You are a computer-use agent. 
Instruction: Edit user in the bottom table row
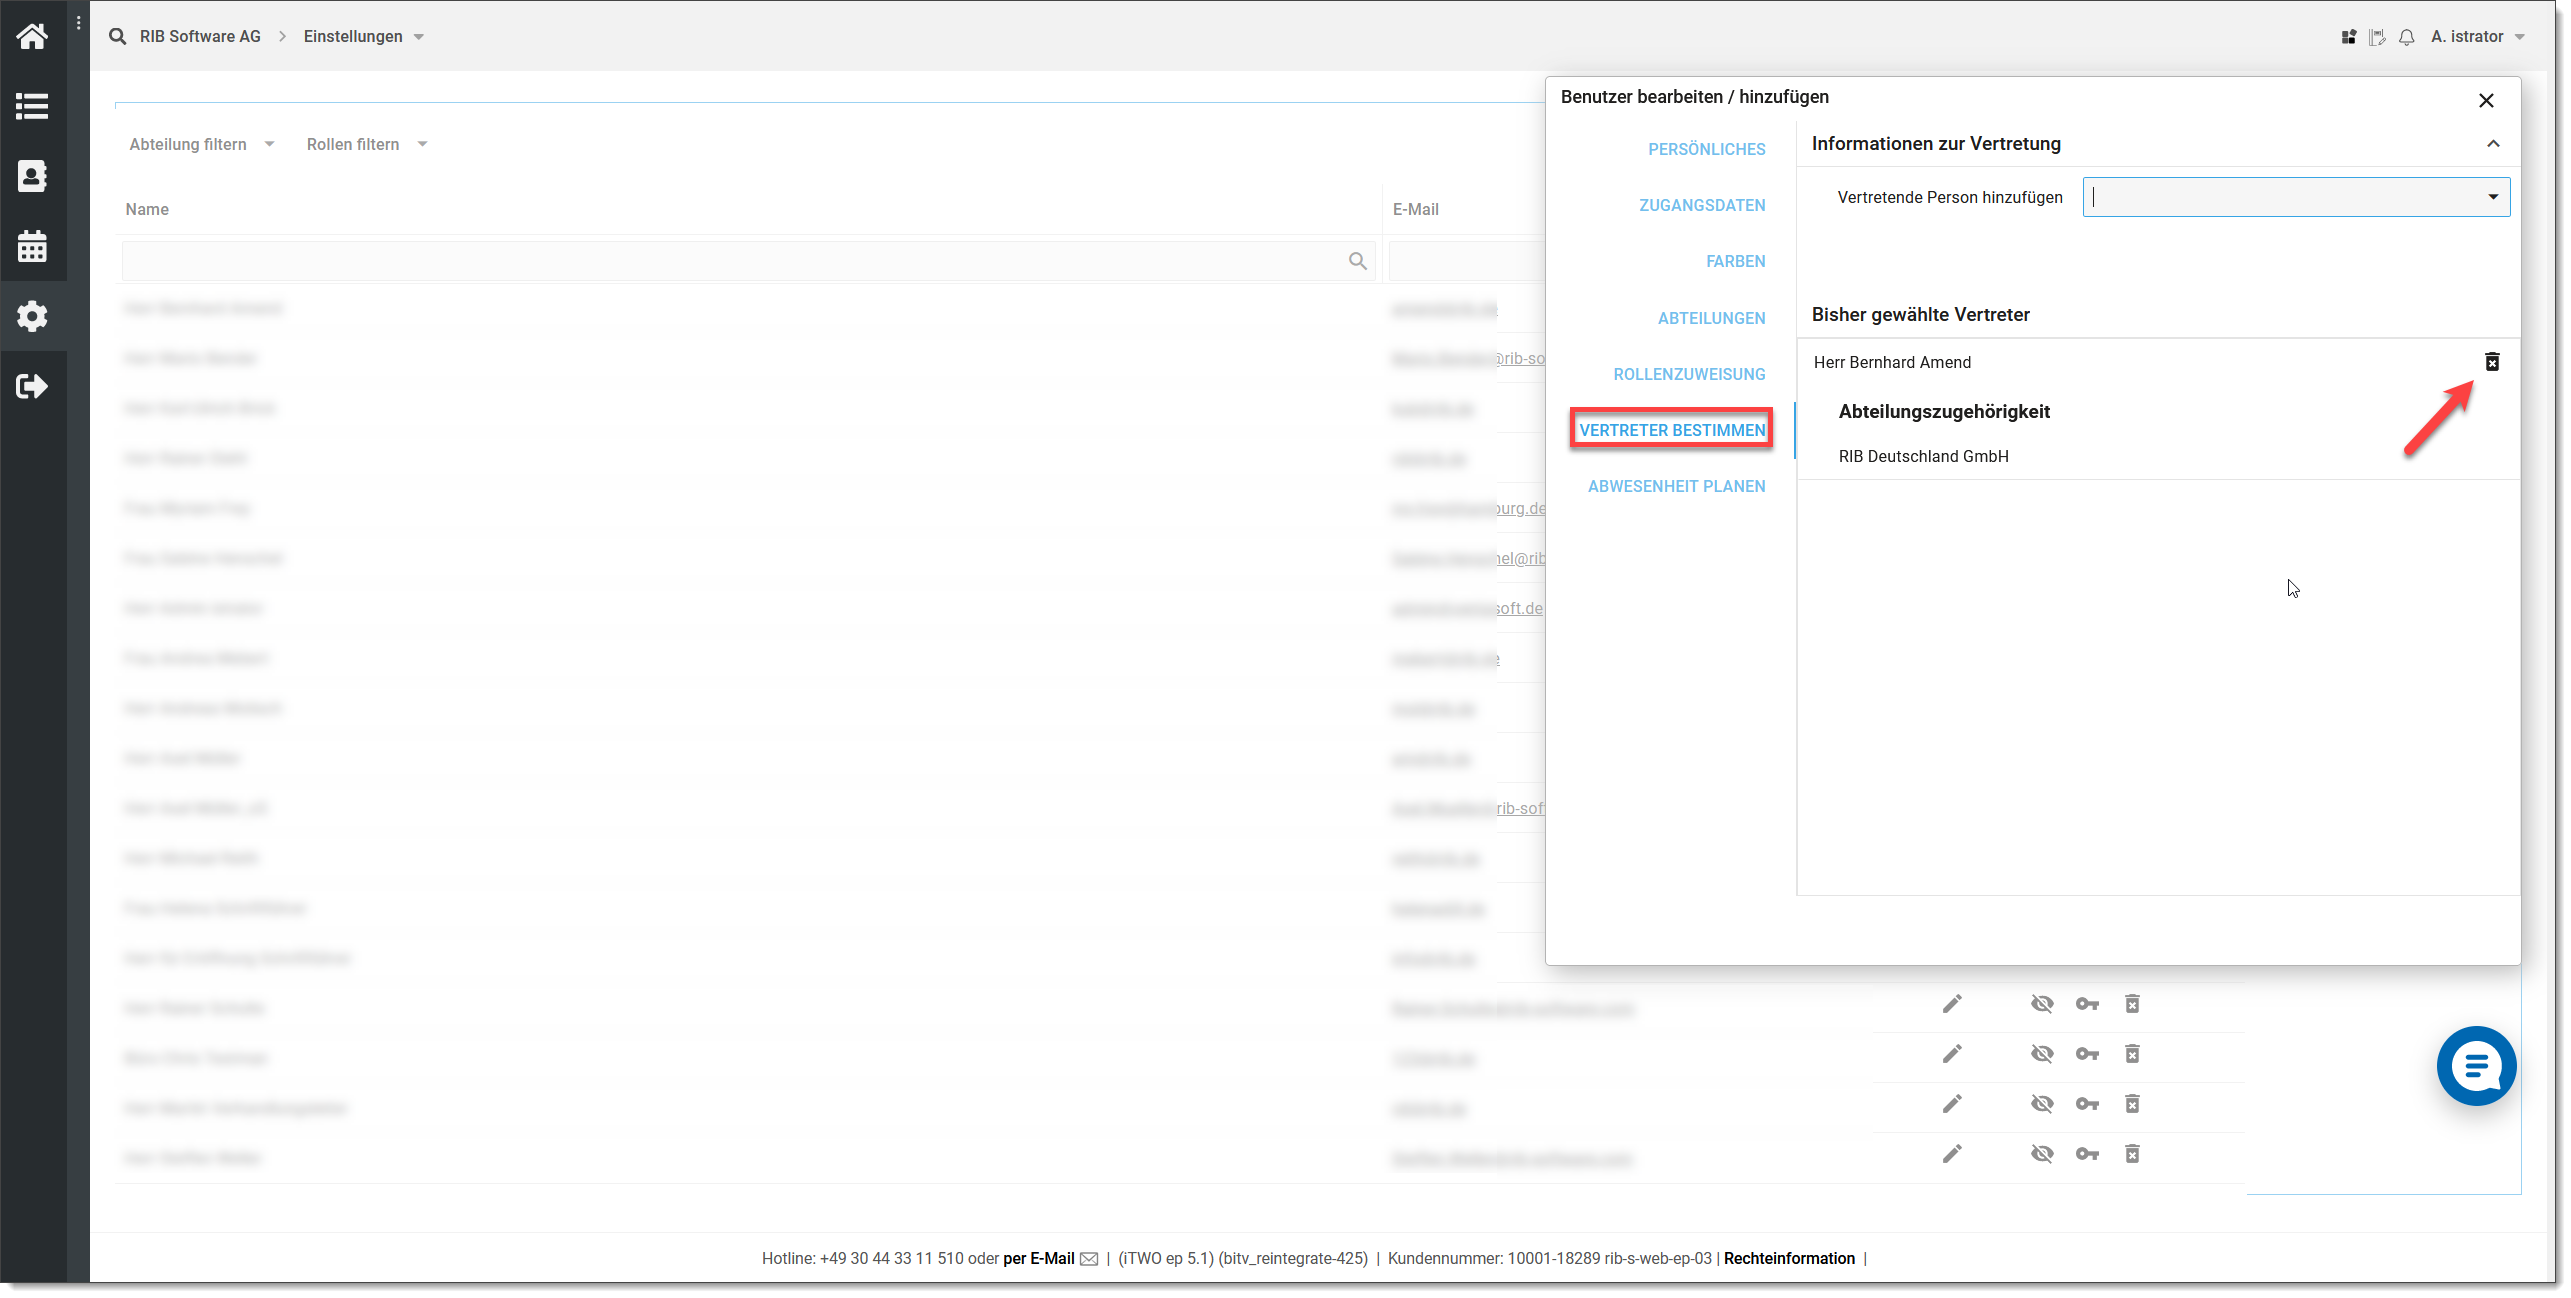click(1952, 1154)
